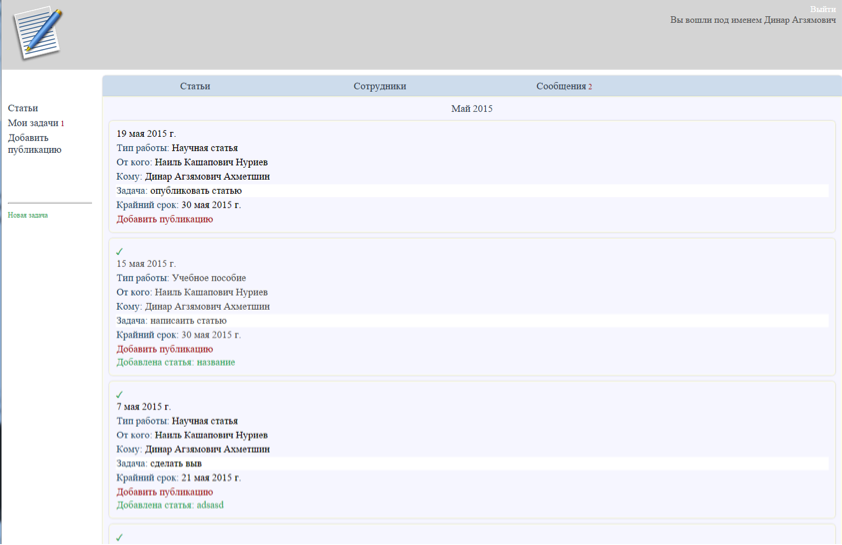Click Добавить публикацию in the 19 мая task
The height and width of the screenshot is (545, 842).
pos(165,219)
